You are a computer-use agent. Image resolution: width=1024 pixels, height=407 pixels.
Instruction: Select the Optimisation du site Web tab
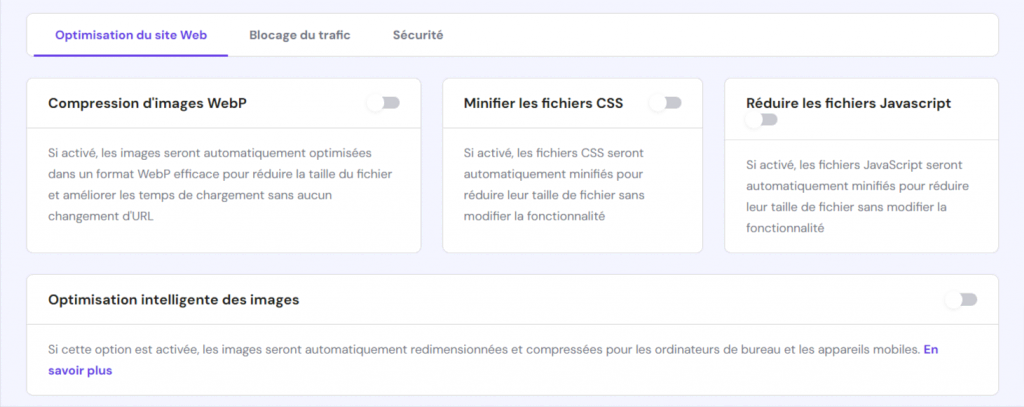pyautogui.click(x=131, y=35)
